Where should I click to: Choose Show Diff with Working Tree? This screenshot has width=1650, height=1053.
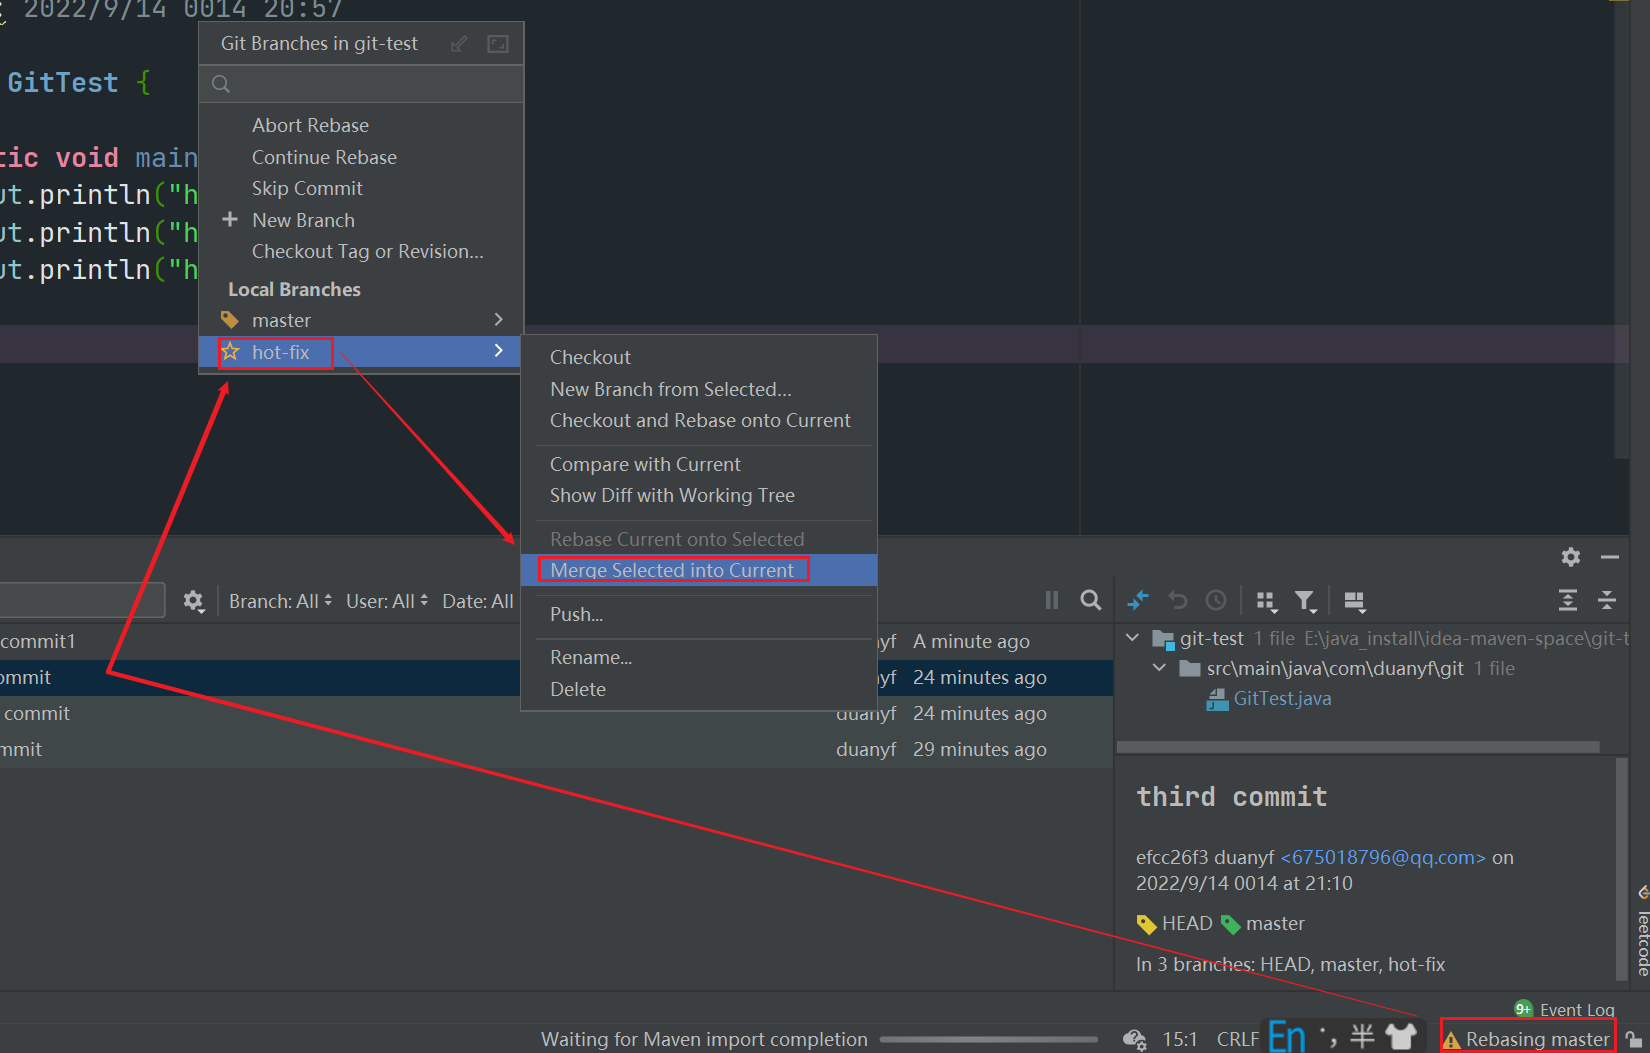672,495
